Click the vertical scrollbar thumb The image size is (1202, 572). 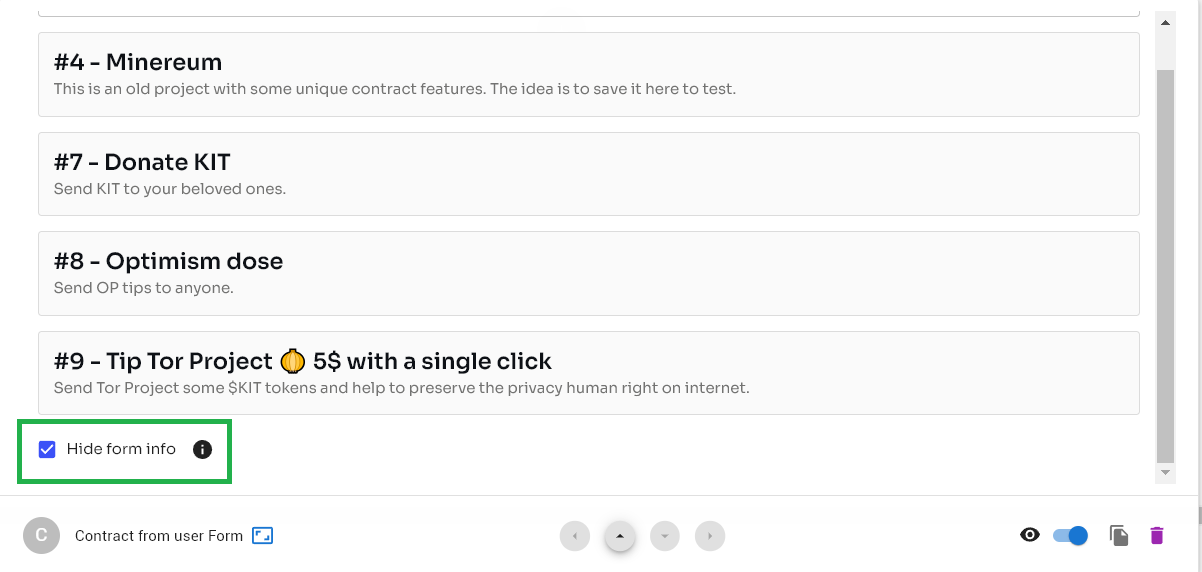[1165, 260]
